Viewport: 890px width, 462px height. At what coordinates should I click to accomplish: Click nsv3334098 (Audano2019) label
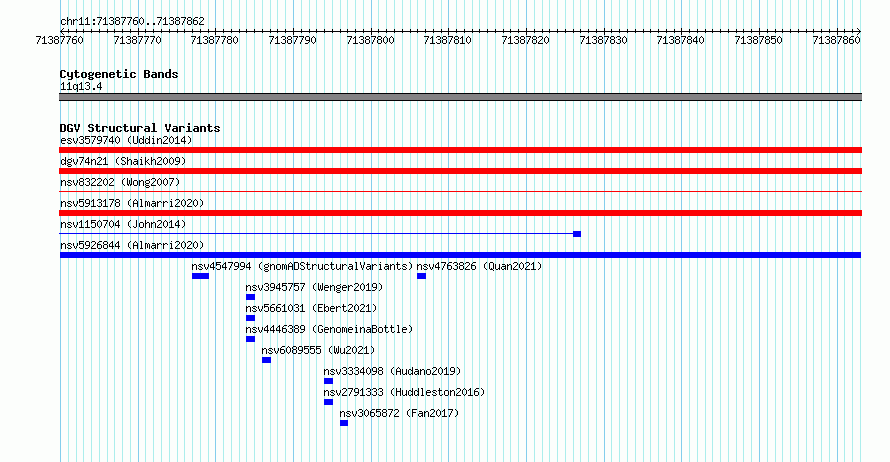[x=392, y=371]
